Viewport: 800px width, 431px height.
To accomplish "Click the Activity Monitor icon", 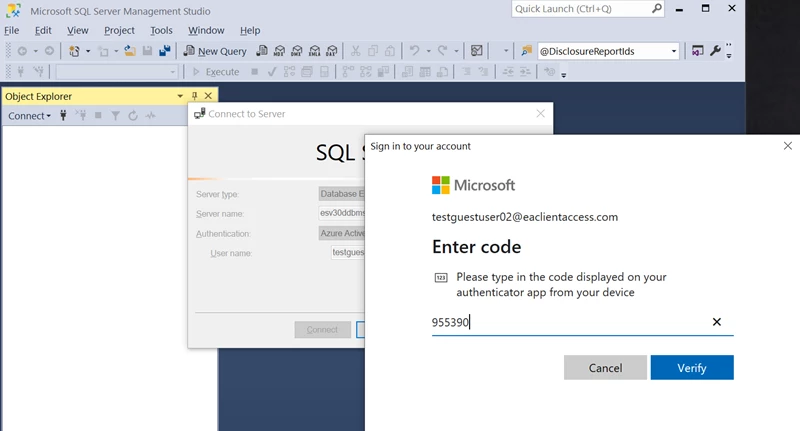I will click(477, 51).
